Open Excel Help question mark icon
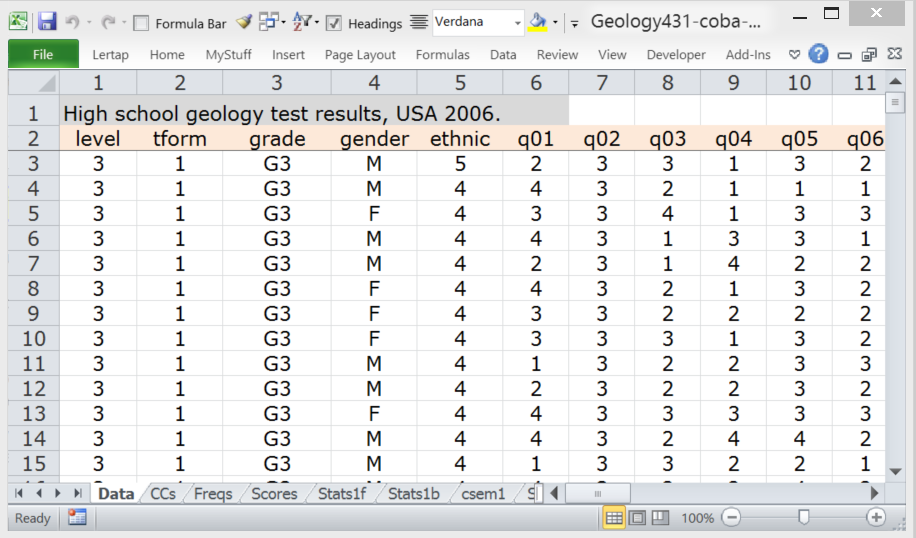The image size is (916, 538). click(818, 54)
